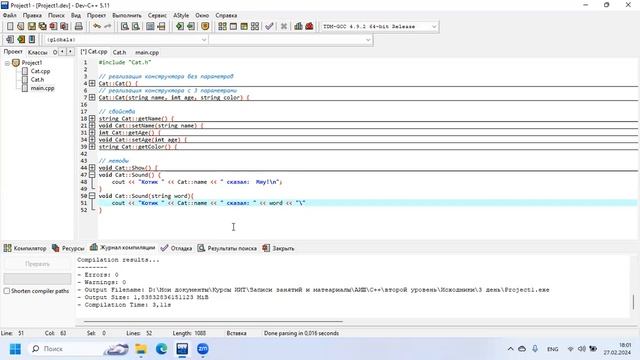Open the Компилятор bottom tab
Viewport: 640px width, 360px height.
pyautogui.click(x=25, y=248)
